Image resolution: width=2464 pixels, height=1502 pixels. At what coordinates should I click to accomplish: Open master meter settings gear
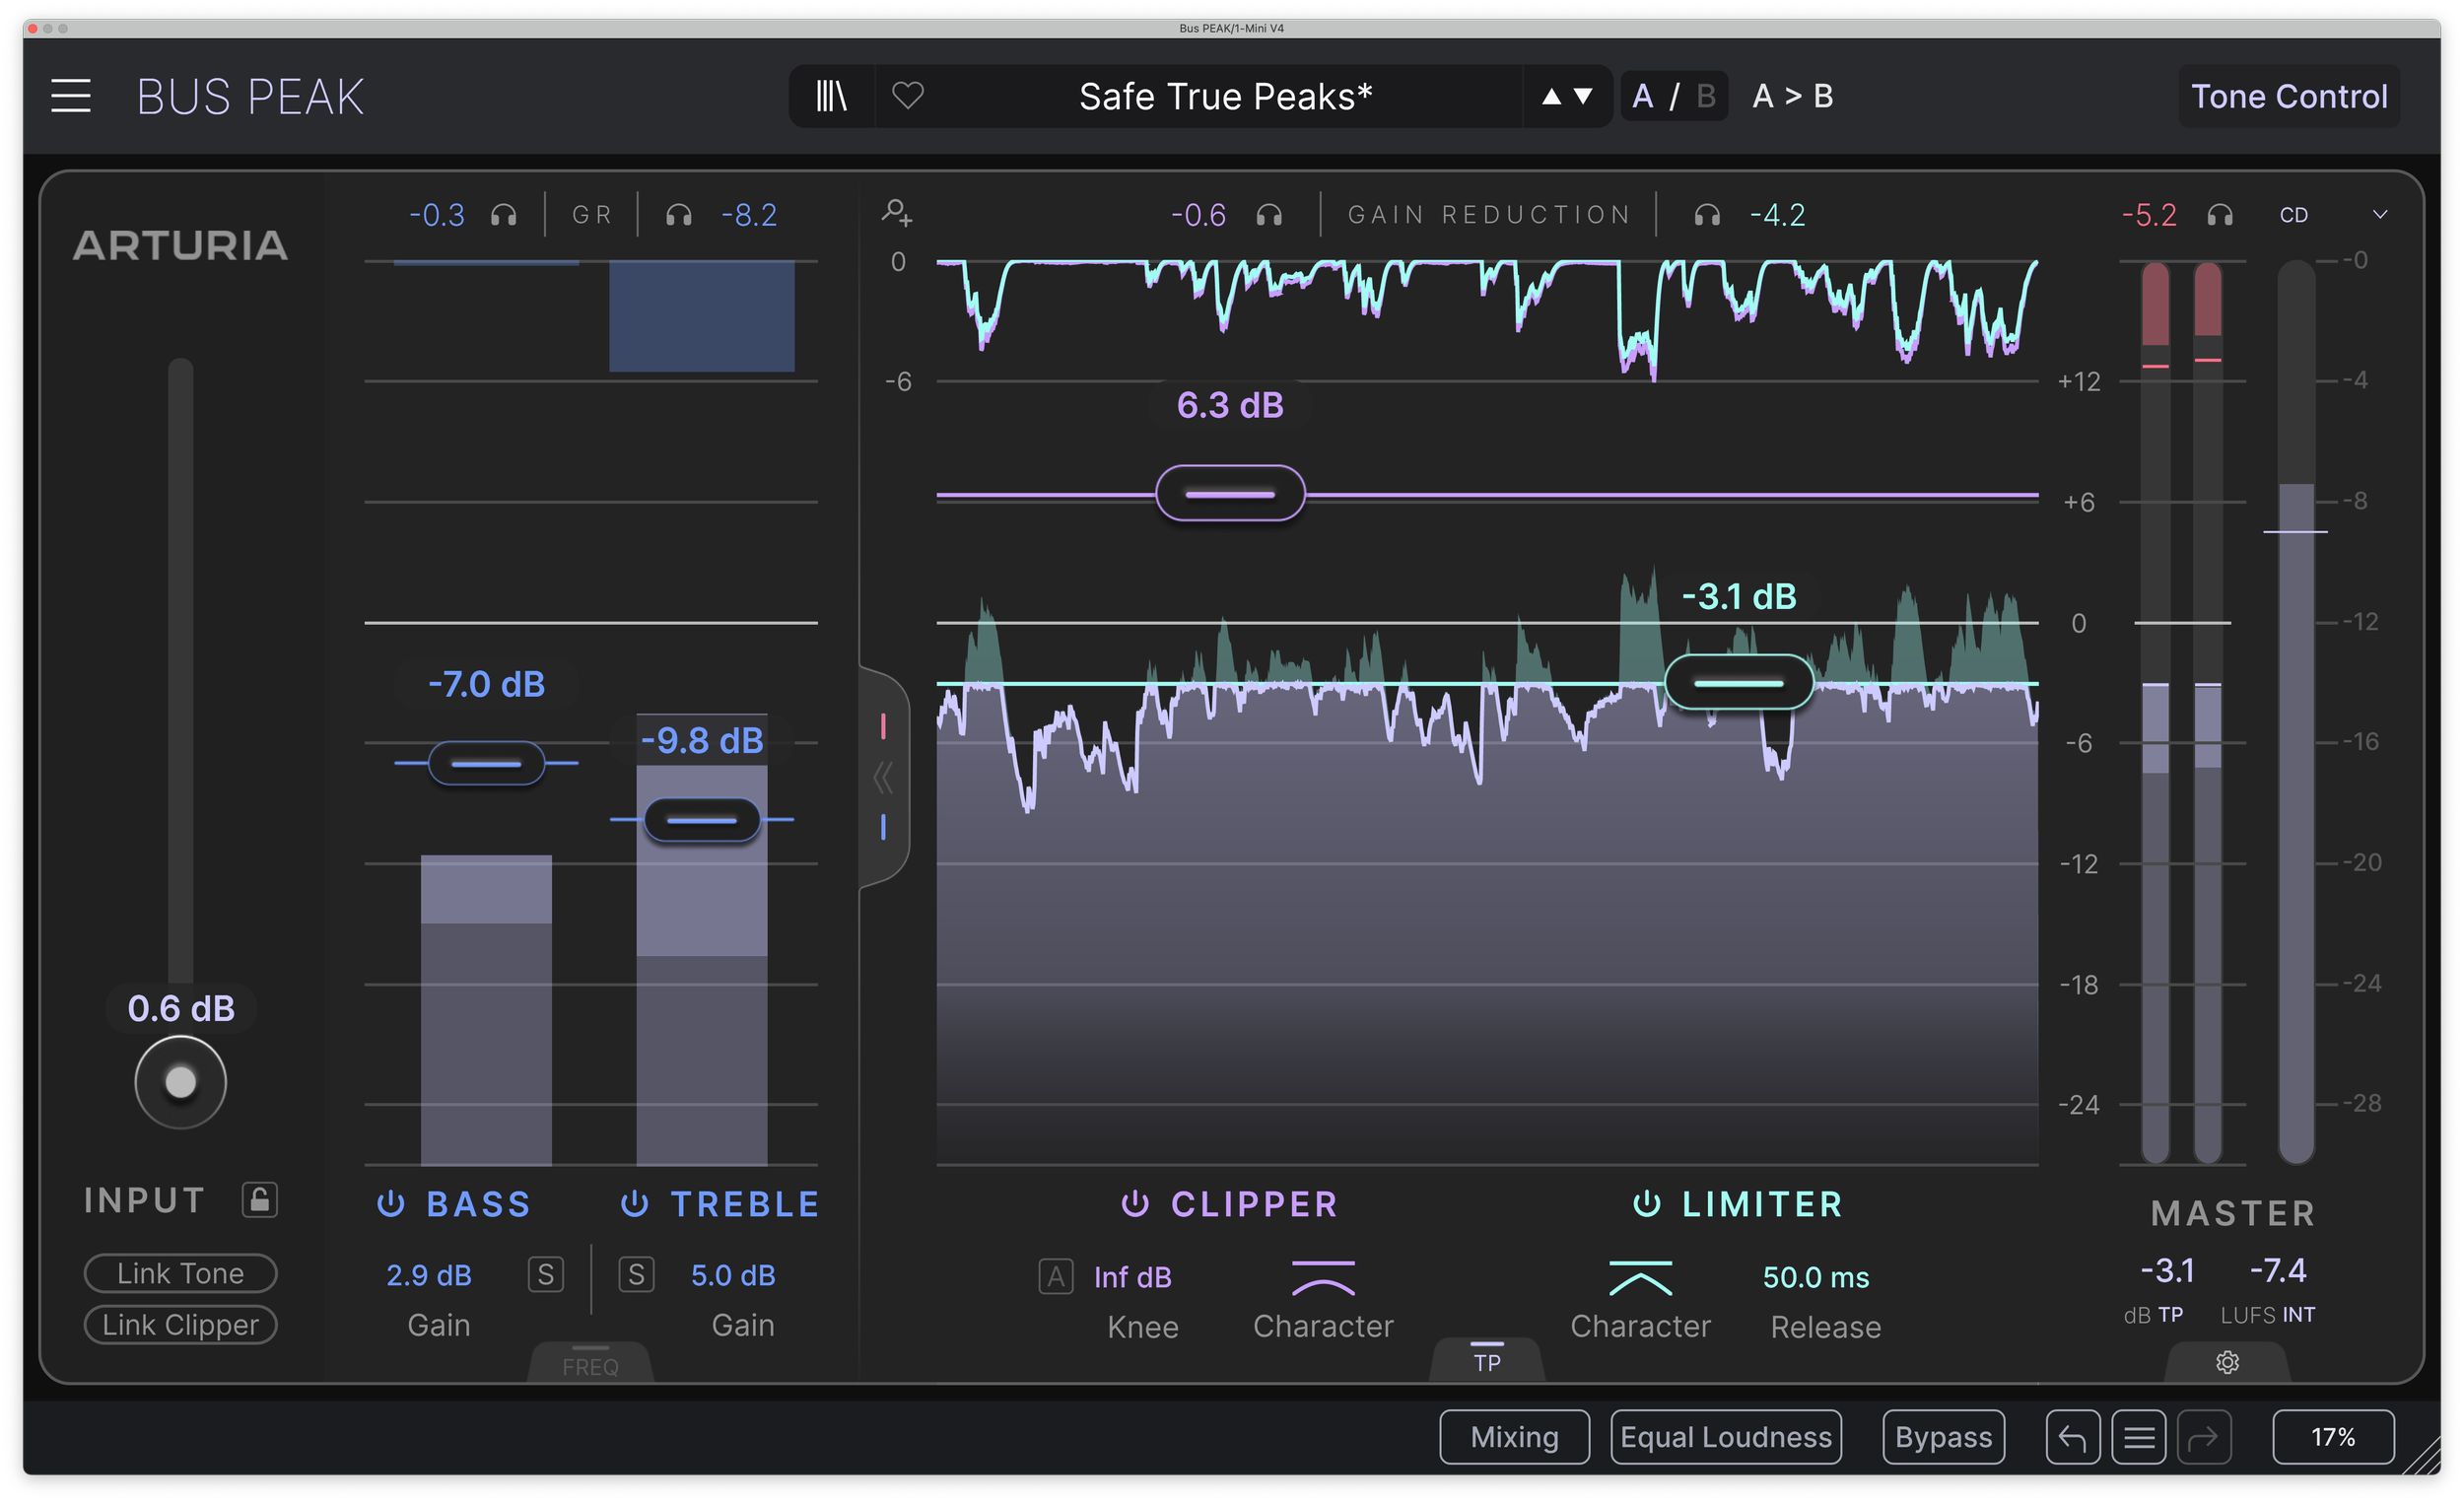pyautogui.click(x=2226, y=1362)
